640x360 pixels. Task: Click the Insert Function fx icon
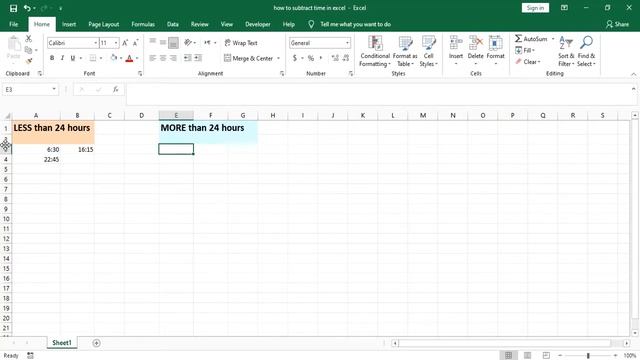coord(116,89)
